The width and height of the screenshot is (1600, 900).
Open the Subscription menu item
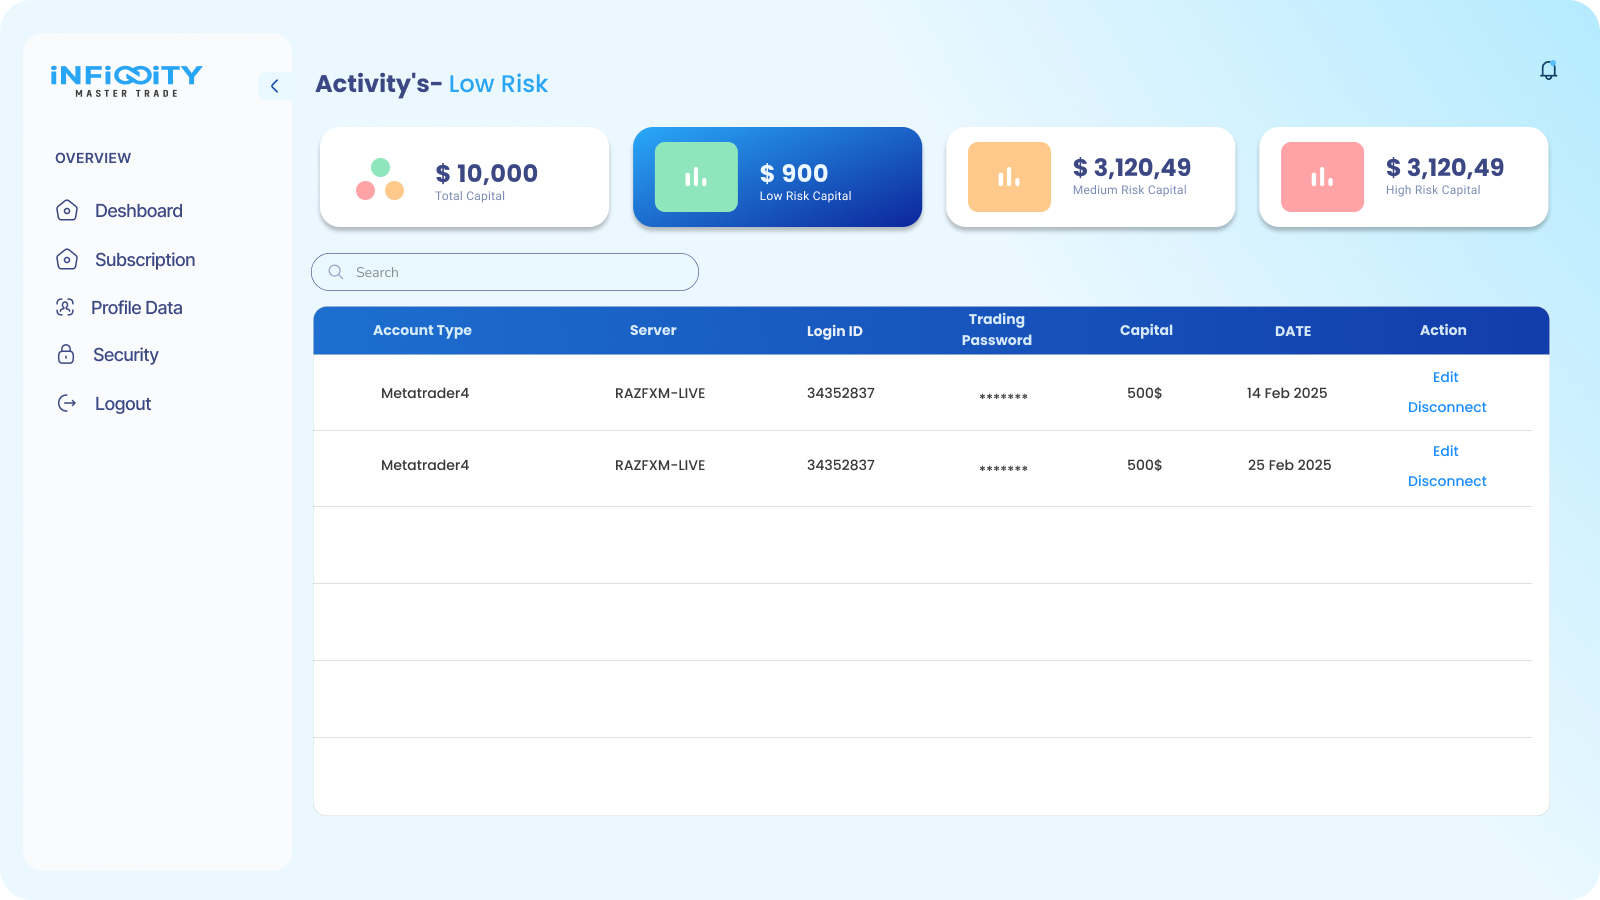(145, 260)
